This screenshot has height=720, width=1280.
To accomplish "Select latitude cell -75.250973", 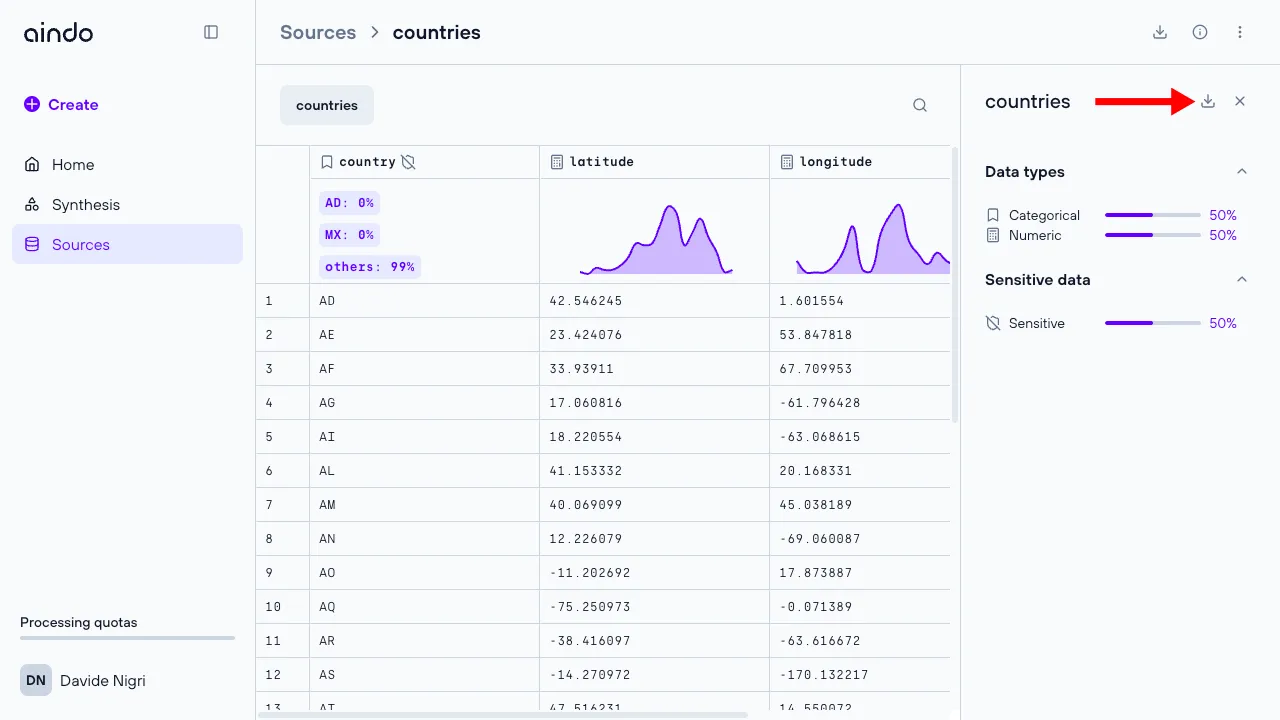I will [654, 607].
